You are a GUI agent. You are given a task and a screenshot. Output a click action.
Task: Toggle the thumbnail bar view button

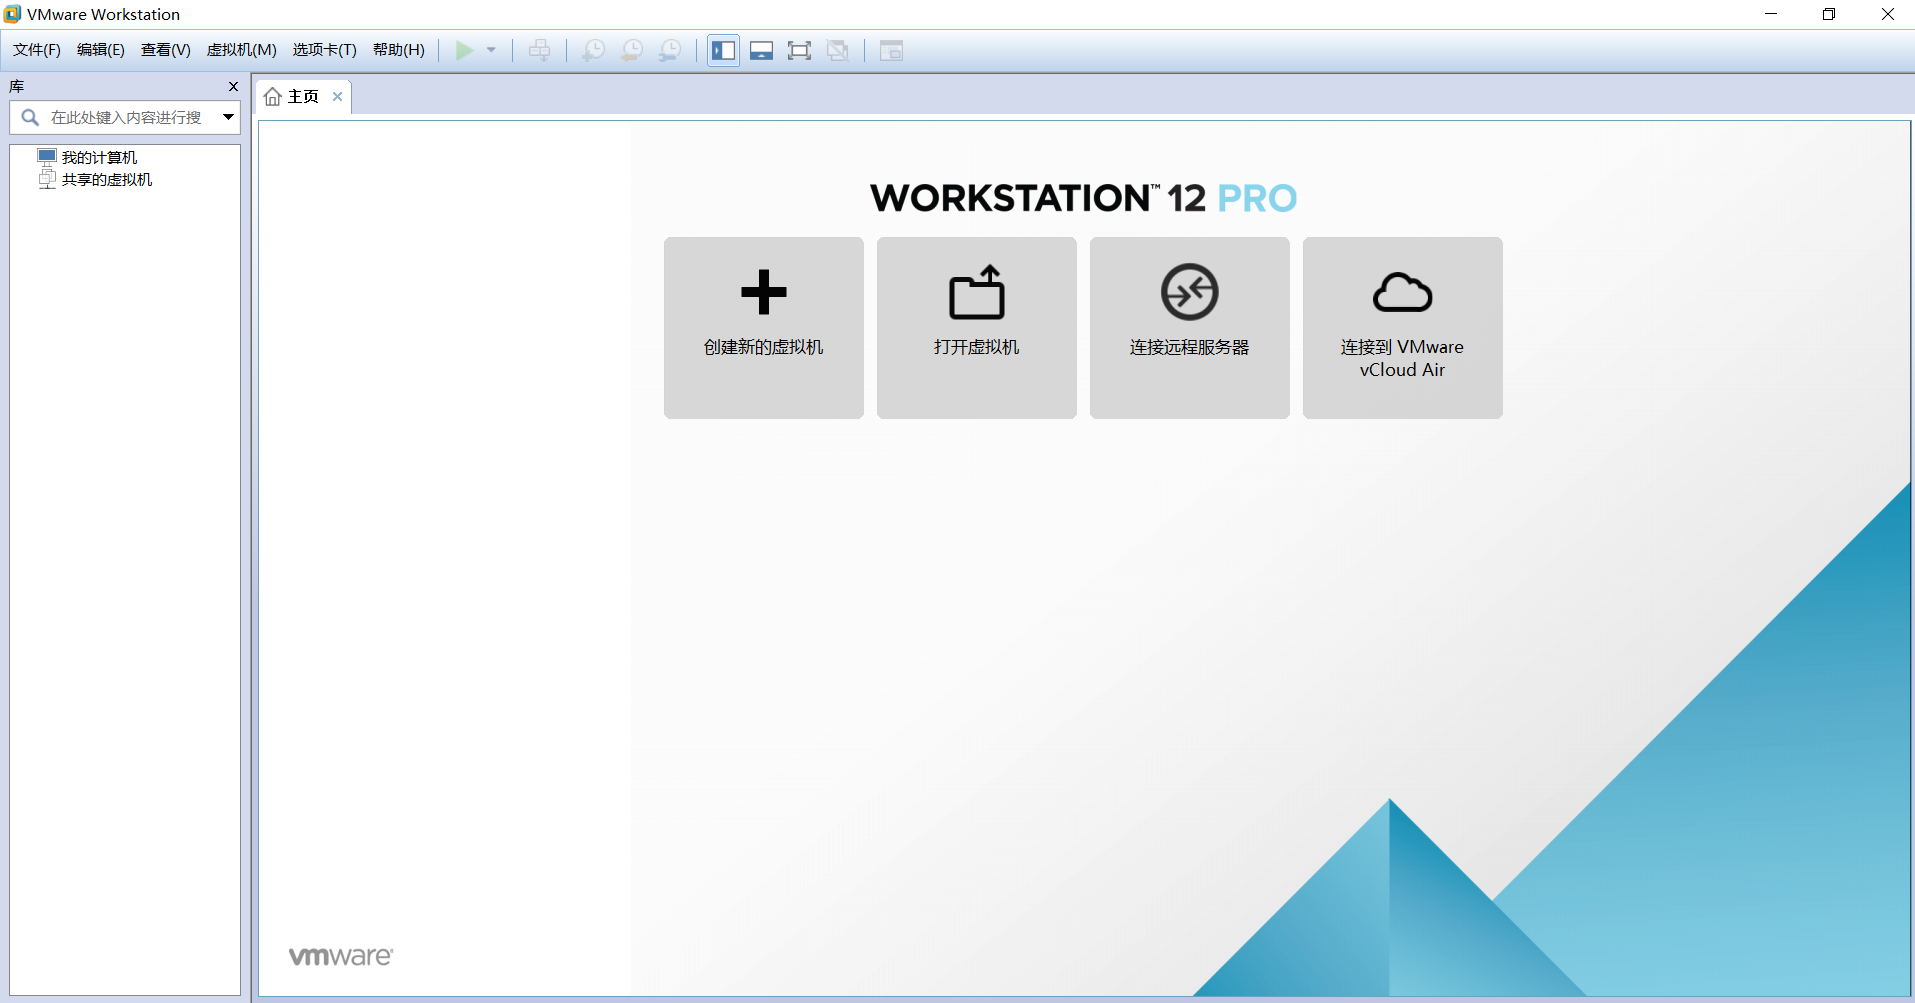pyautogui.click(x=762, y=50)
